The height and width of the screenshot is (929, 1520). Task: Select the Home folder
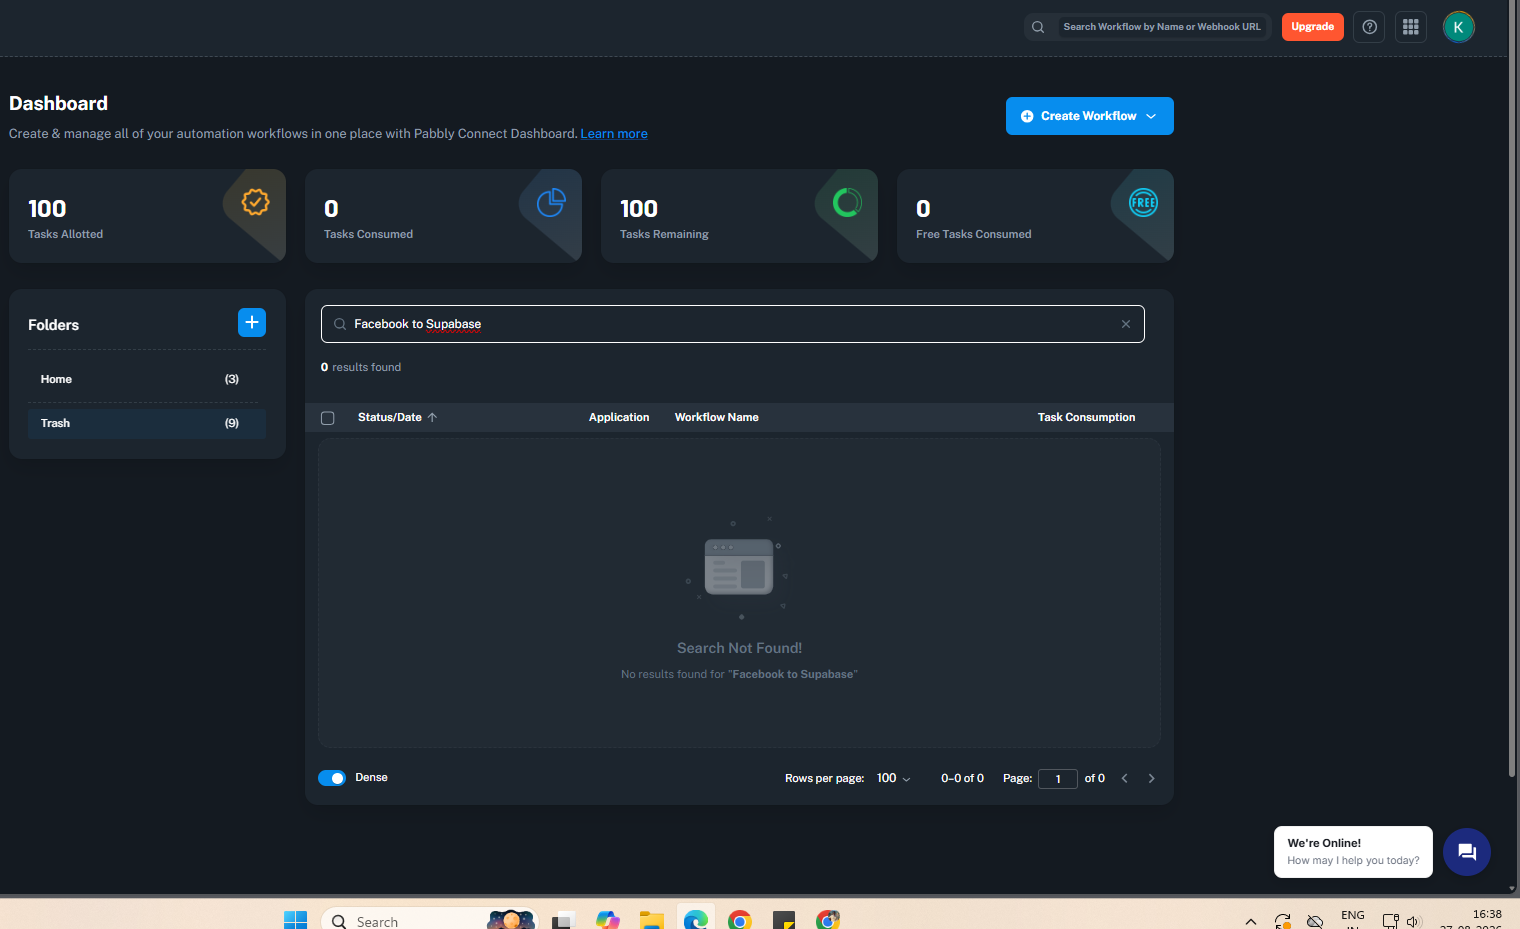click(147, 379)
